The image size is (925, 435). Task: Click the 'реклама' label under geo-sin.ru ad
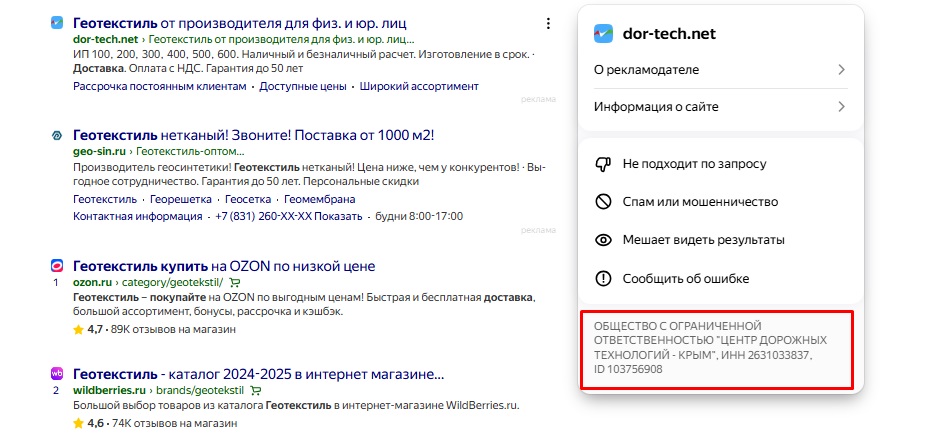(x=538, y=230)
